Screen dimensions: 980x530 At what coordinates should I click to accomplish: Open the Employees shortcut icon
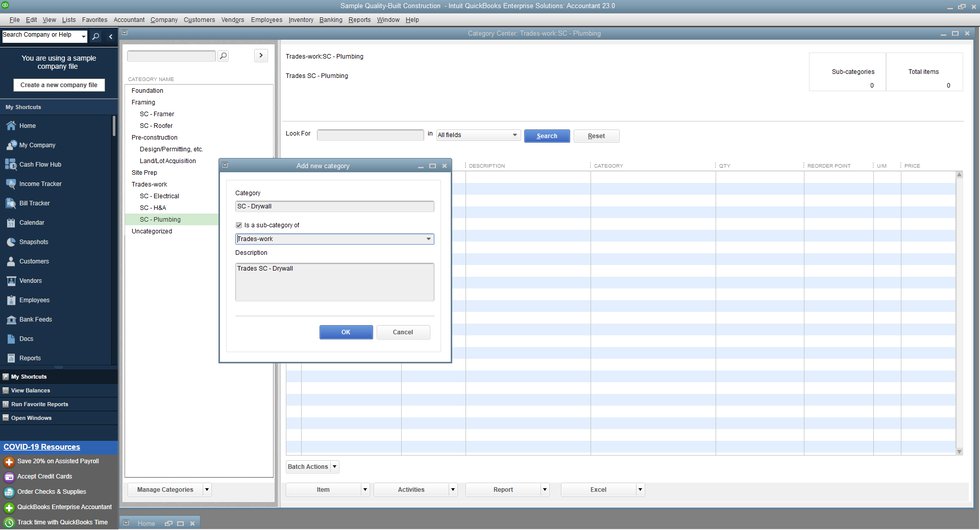(x=11, y=300)
